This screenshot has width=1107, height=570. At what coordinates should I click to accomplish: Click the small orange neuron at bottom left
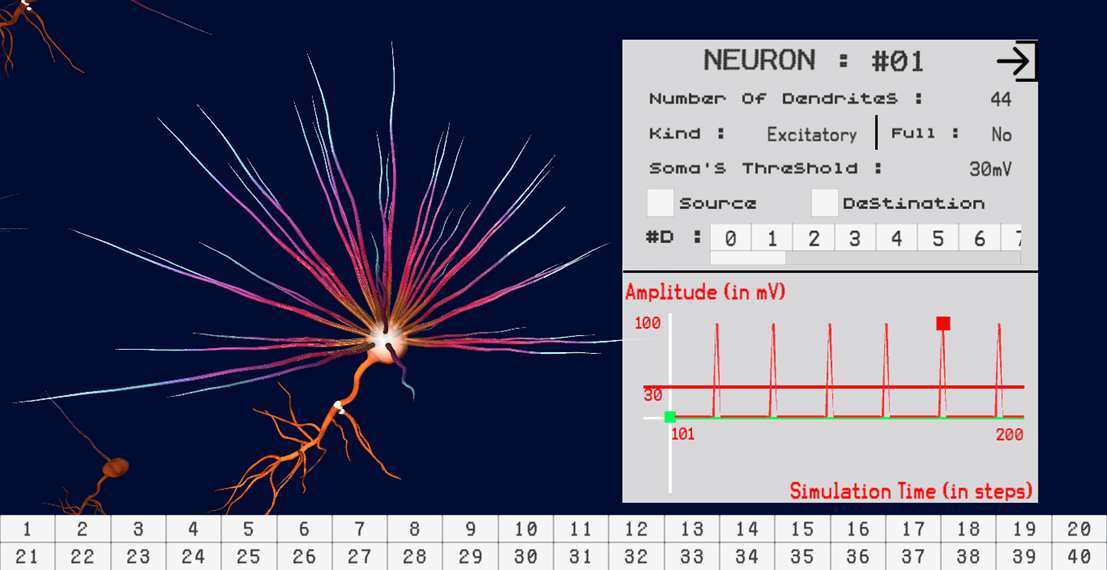pos(116,466)
